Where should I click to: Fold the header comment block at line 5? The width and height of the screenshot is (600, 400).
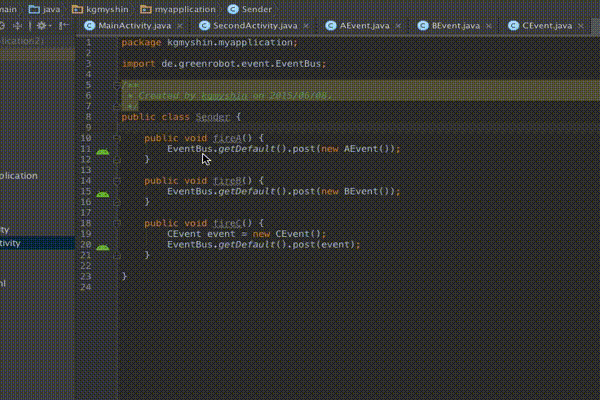click(118, 85)
